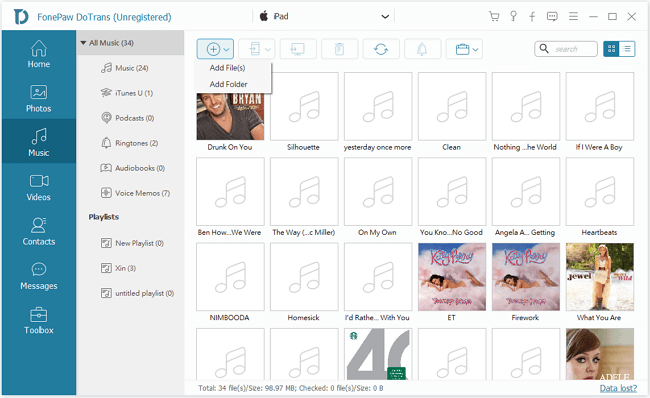Click the Playlists heading
This screenshot has width=650, height=398.
(x=104, y=217)
